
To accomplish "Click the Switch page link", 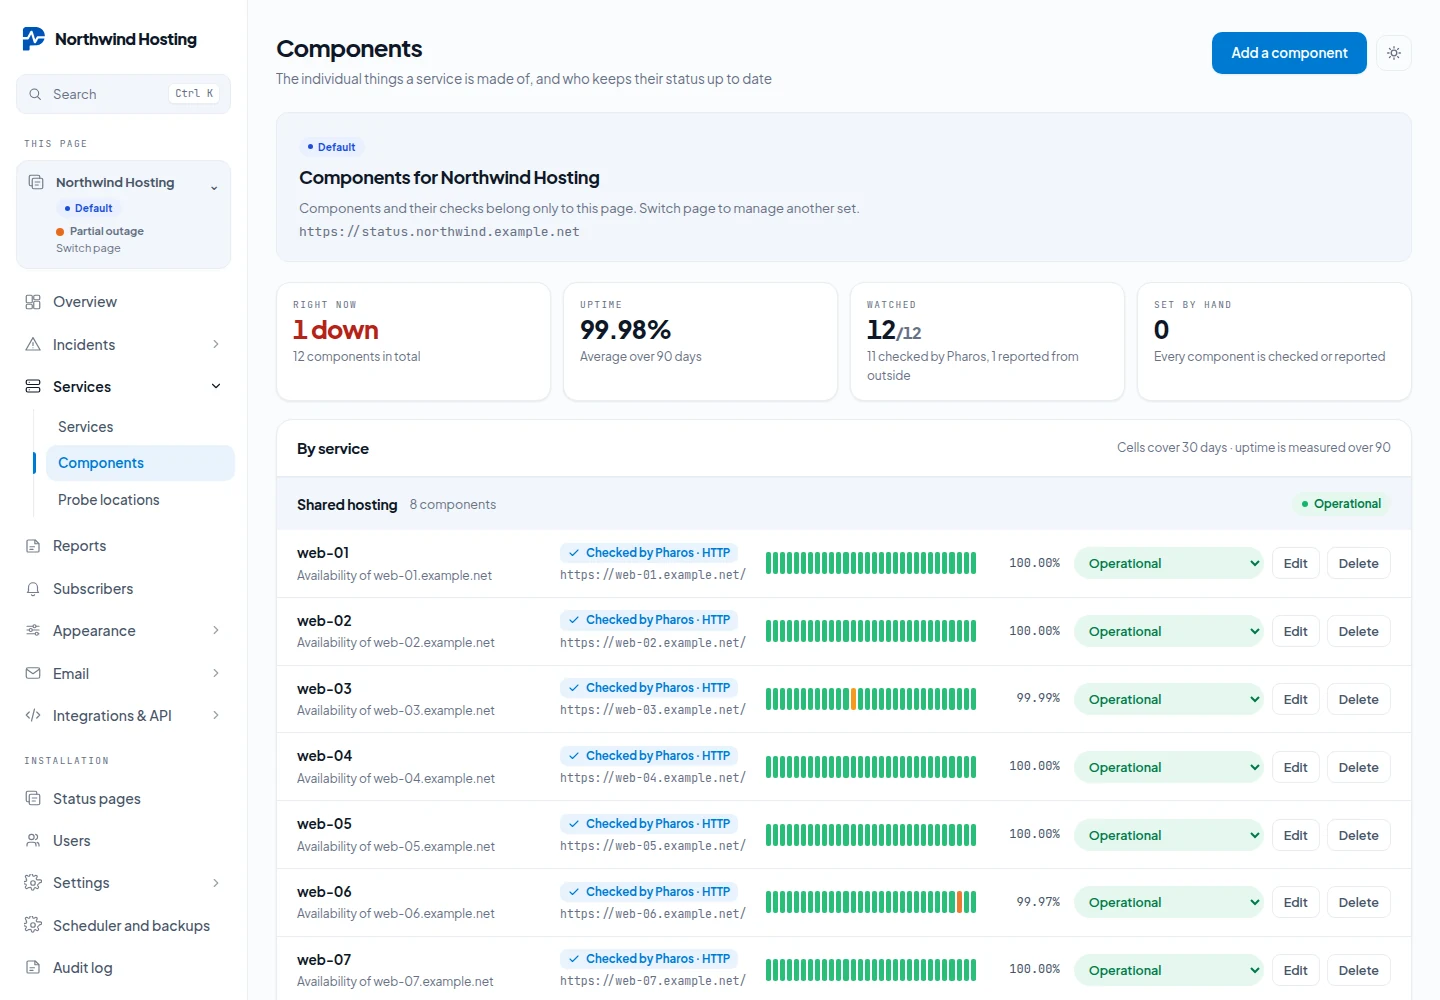I will [x=88, y=248].
